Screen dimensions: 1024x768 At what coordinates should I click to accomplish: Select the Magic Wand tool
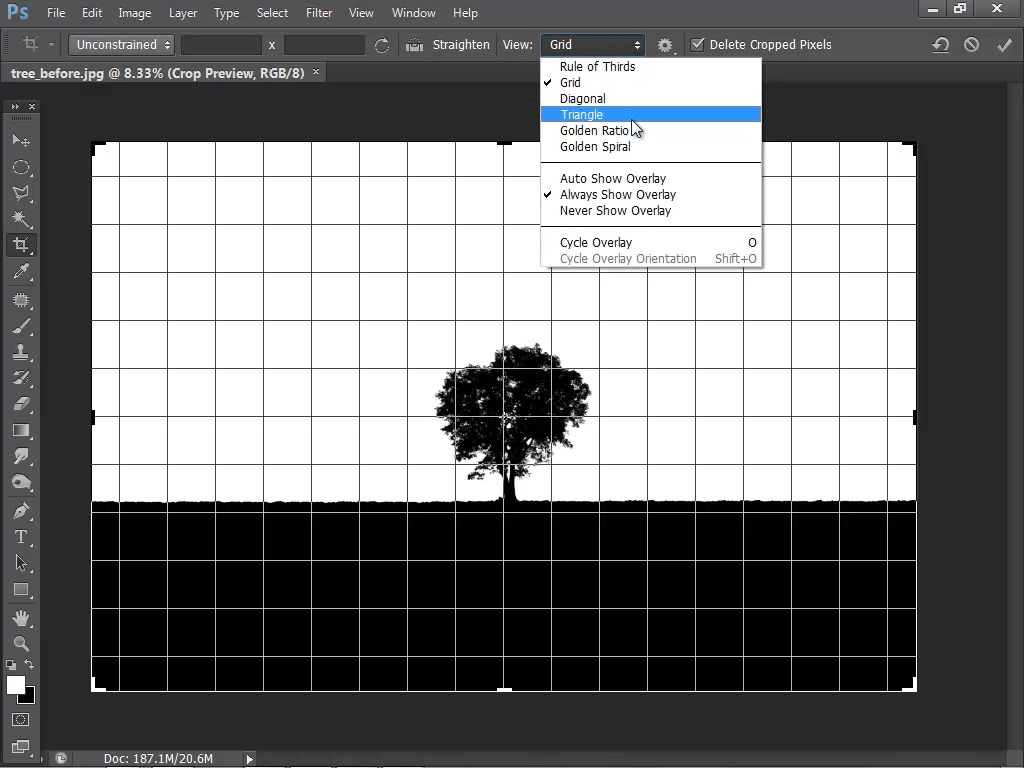click(x=21, y=219)
